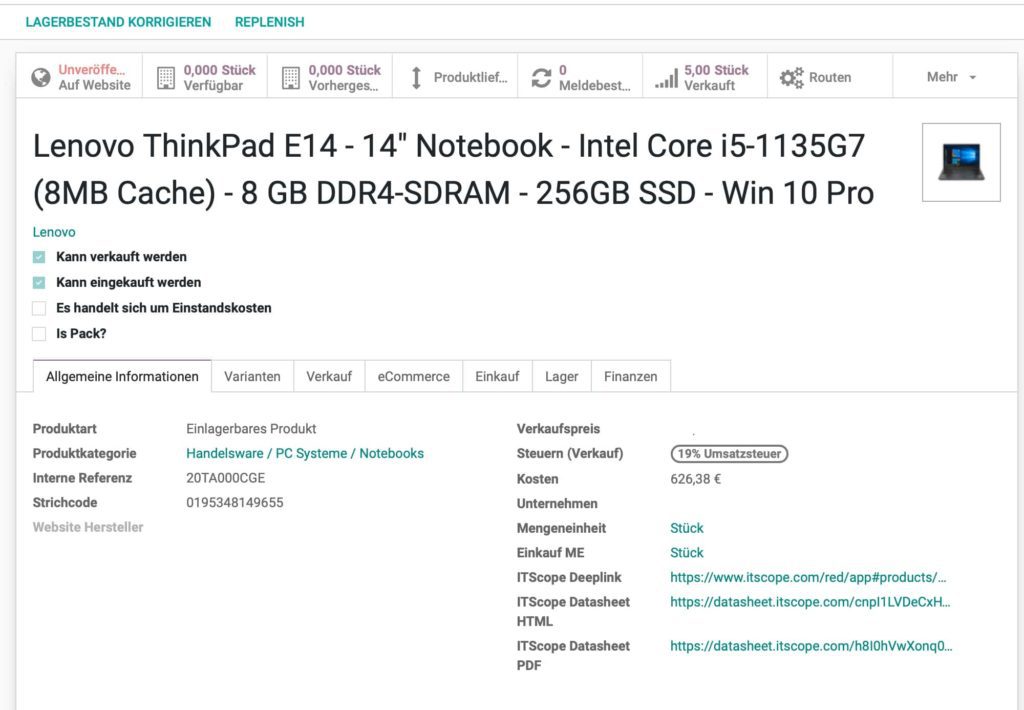Open the ITScope Datasheet HTML link

pos(810,602)
